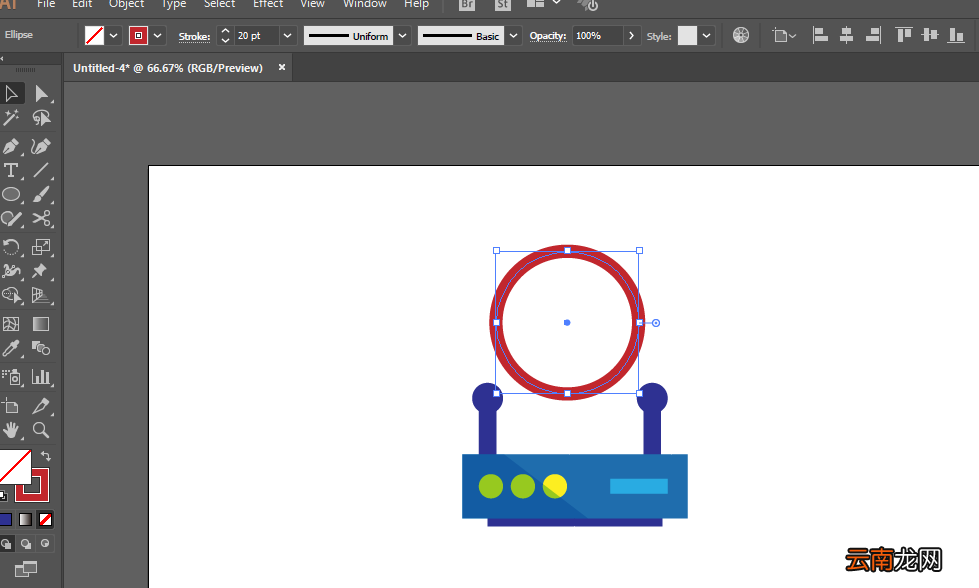This screenshot has width=979, height=588.
Task: Expand the stroke weight dropdown
Action: tap(287, 36)
